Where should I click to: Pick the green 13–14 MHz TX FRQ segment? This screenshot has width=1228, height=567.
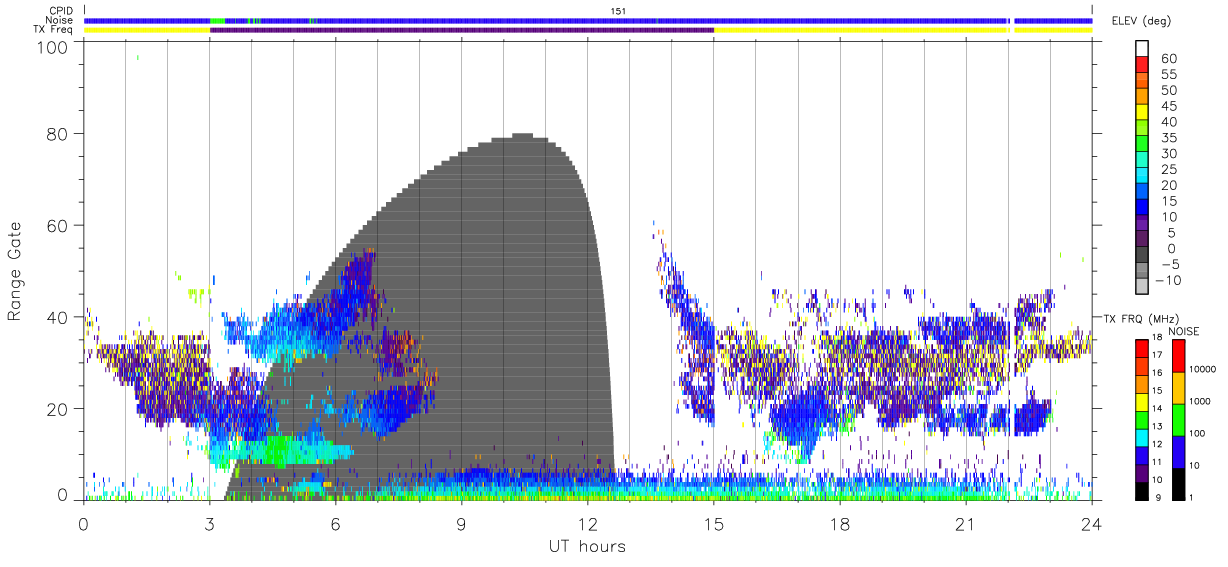click(1141, 419)
